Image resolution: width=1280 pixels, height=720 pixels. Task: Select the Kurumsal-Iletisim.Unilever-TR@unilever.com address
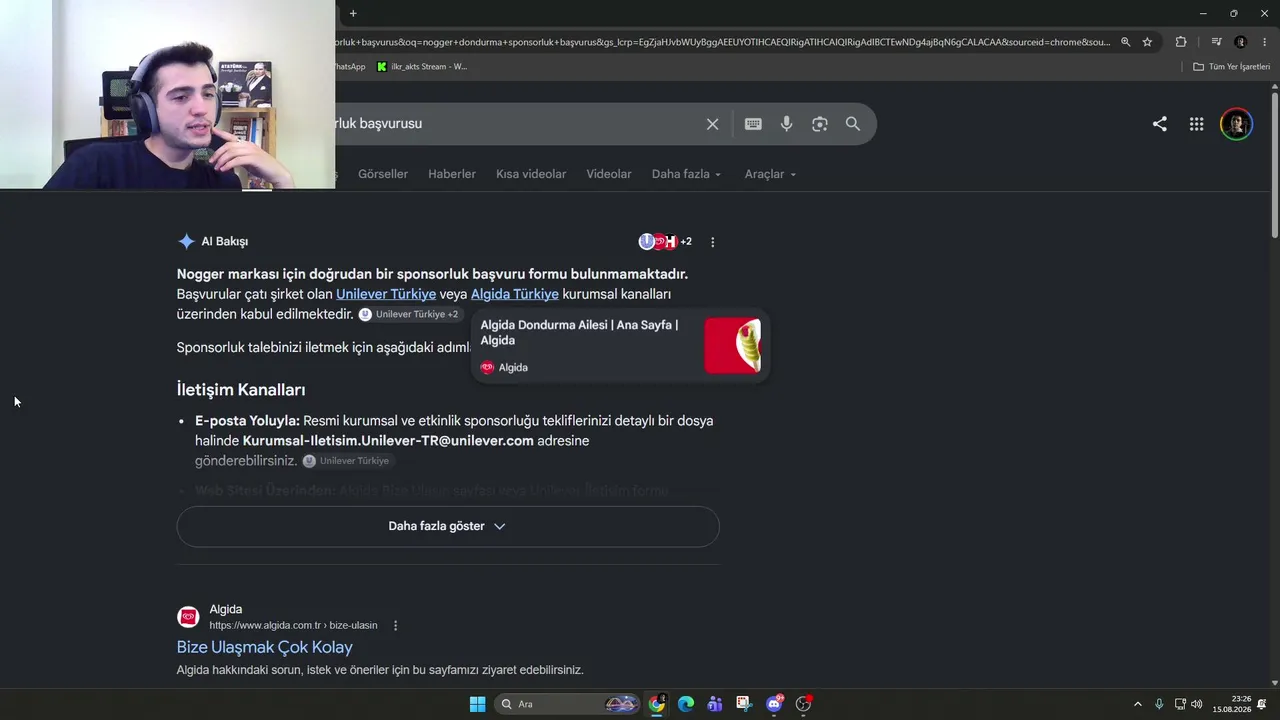pos(388,441)
